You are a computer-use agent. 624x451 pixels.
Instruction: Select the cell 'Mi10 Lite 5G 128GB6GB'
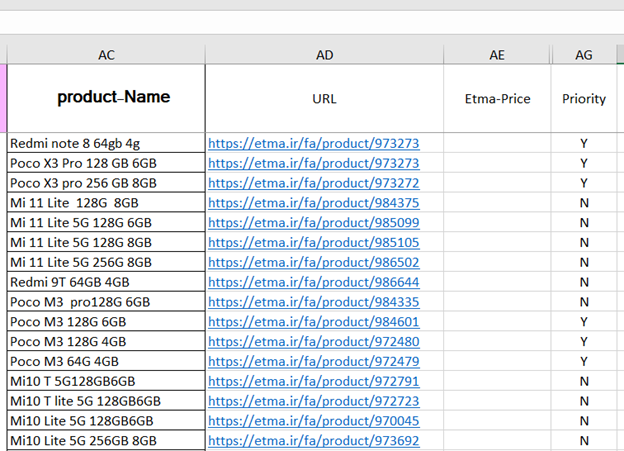click(x=106, y=420)
